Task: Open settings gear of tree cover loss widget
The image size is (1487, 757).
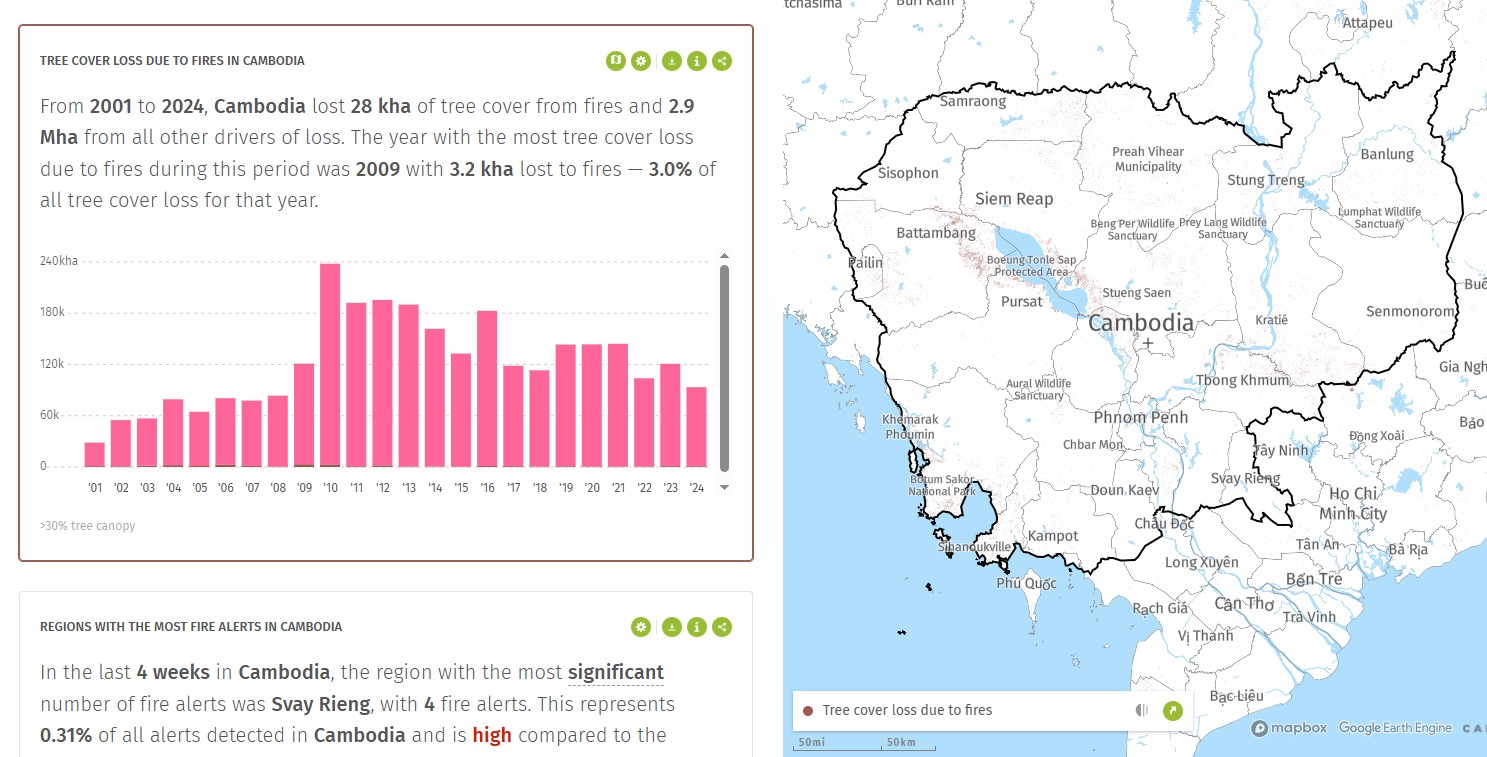Action: coord(641,61)
